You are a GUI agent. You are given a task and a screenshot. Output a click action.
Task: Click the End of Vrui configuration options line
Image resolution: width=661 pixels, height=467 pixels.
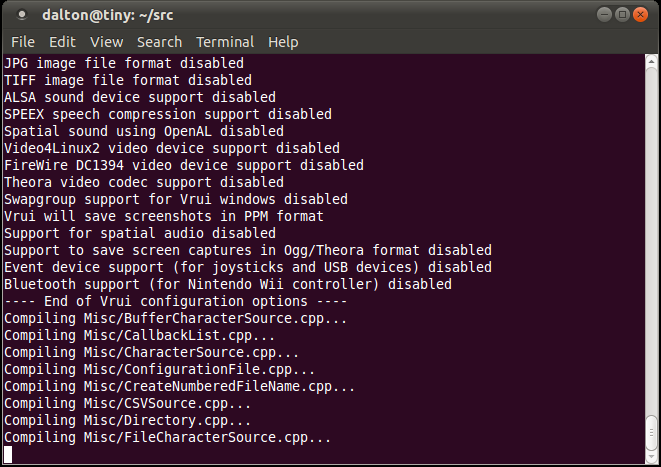175,301
